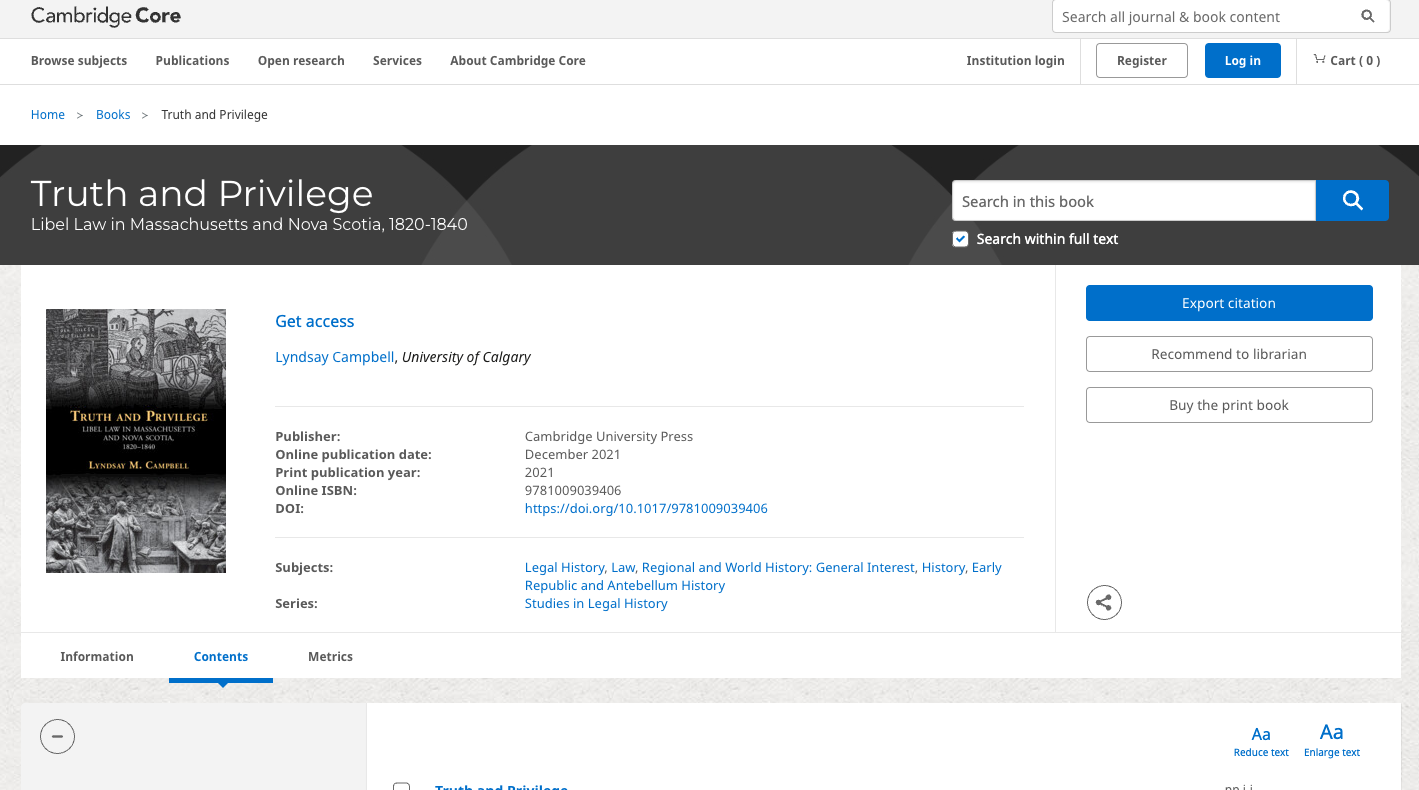Click the Search in this book field
This screenshot has height=790, width=1419.
click(x=1133, y=201)
